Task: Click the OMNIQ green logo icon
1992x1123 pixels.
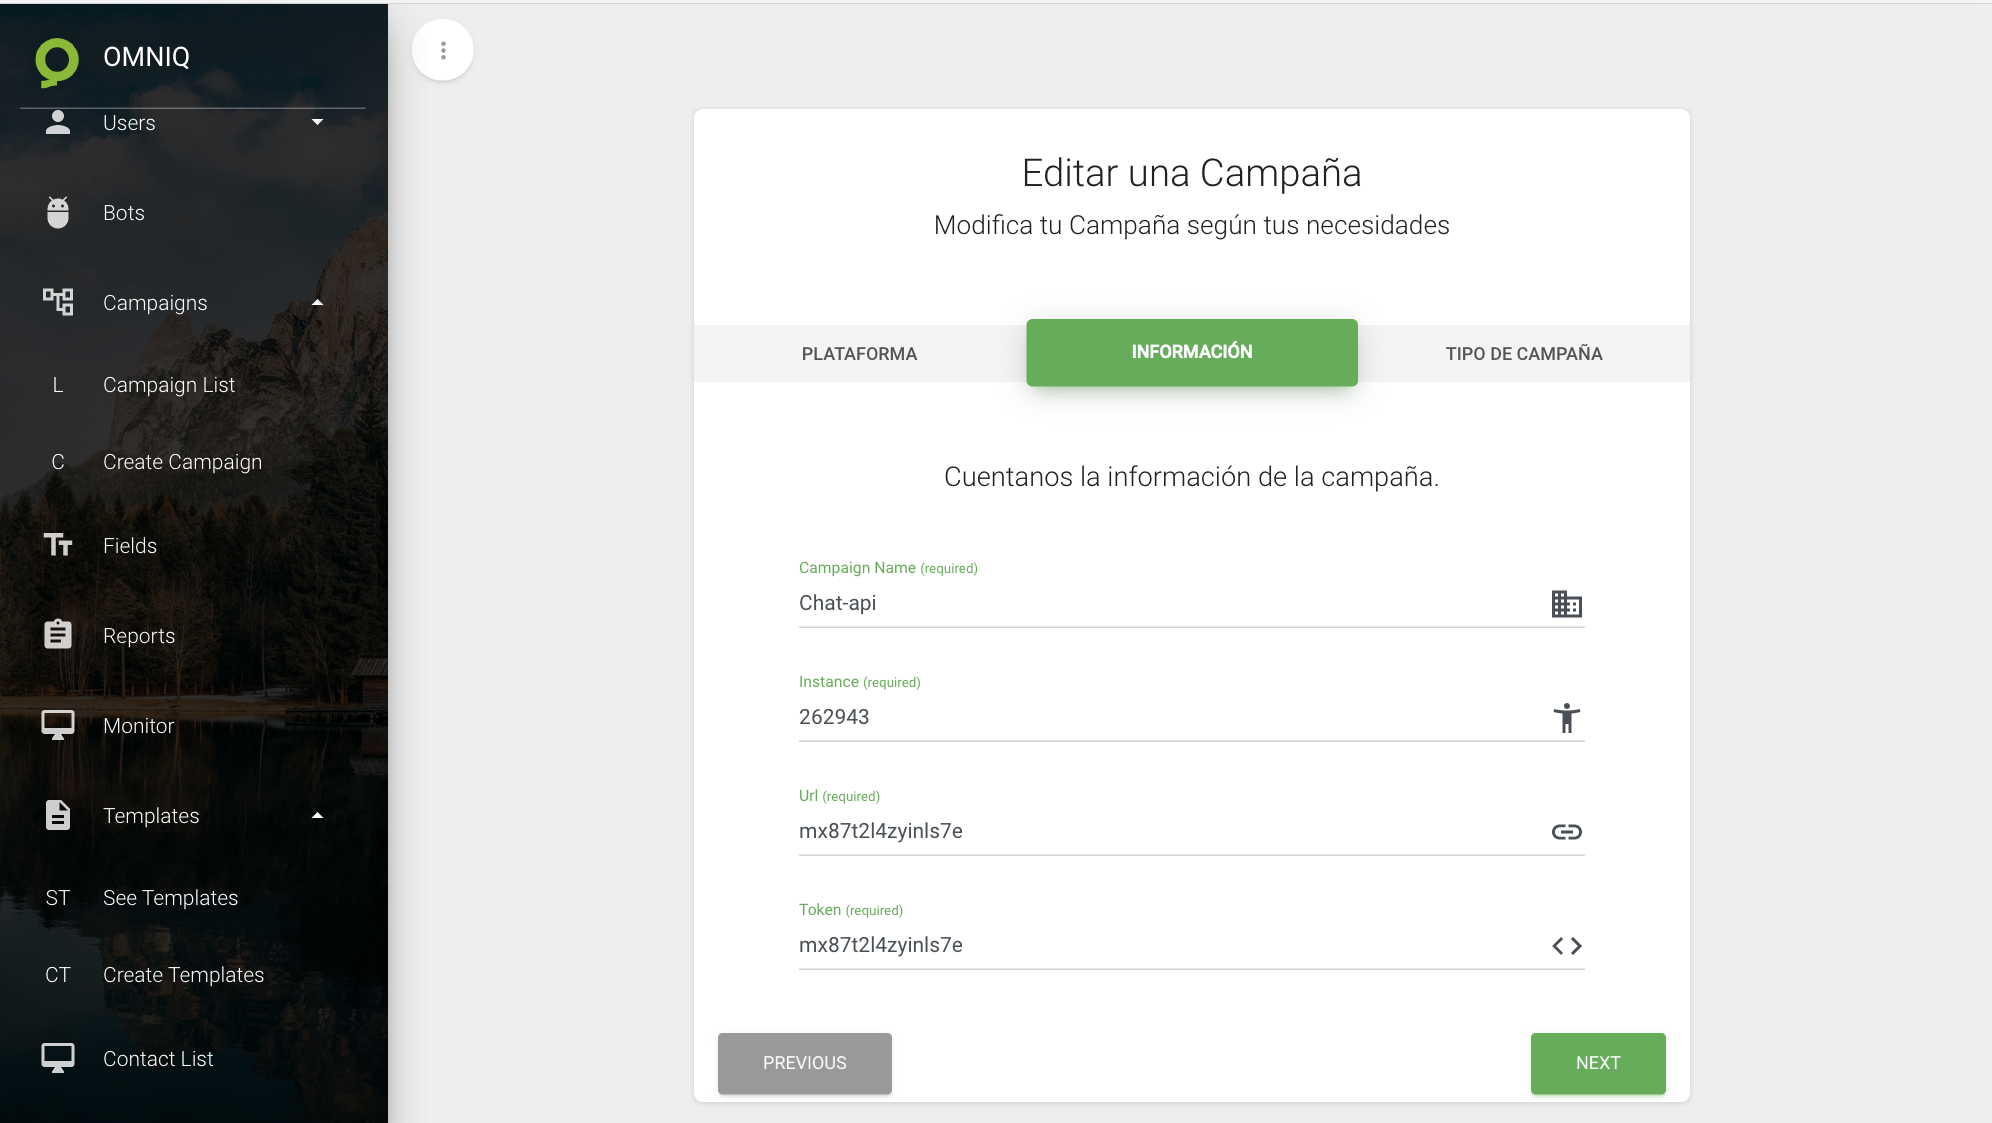Action: [x=57, y=61]
